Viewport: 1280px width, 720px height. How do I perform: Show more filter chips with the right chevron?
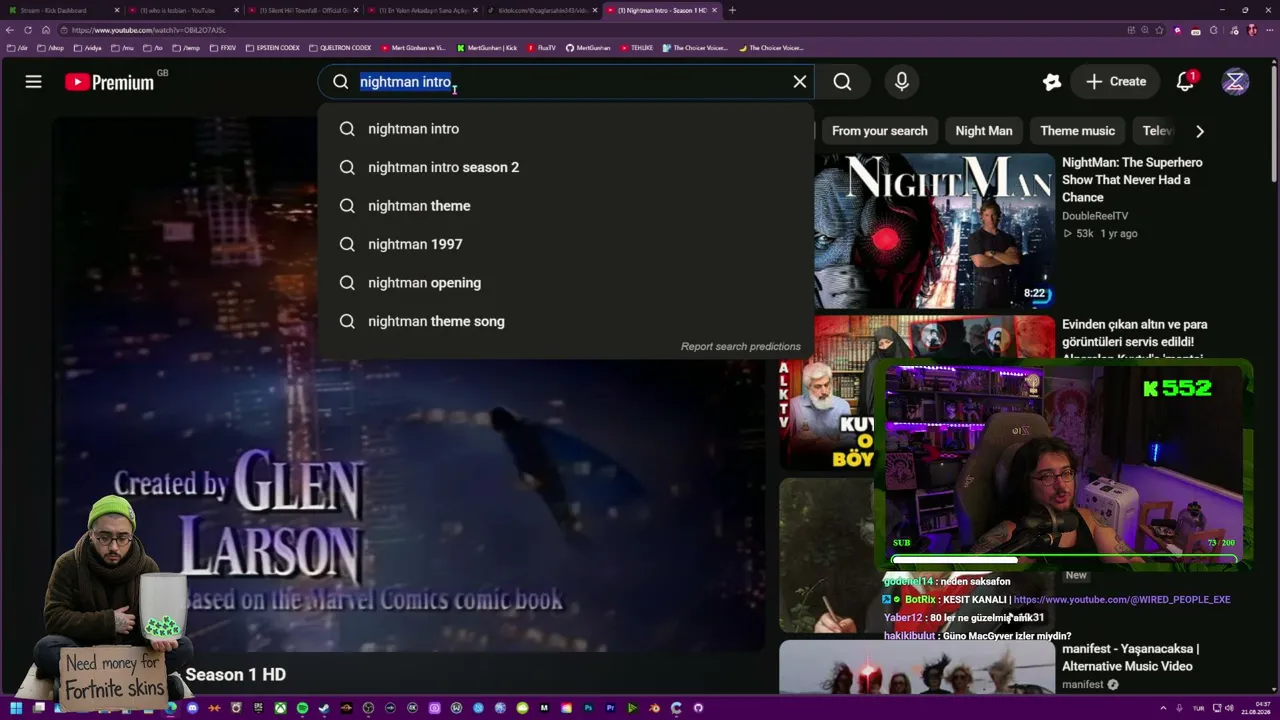[x=1200, y=131]
